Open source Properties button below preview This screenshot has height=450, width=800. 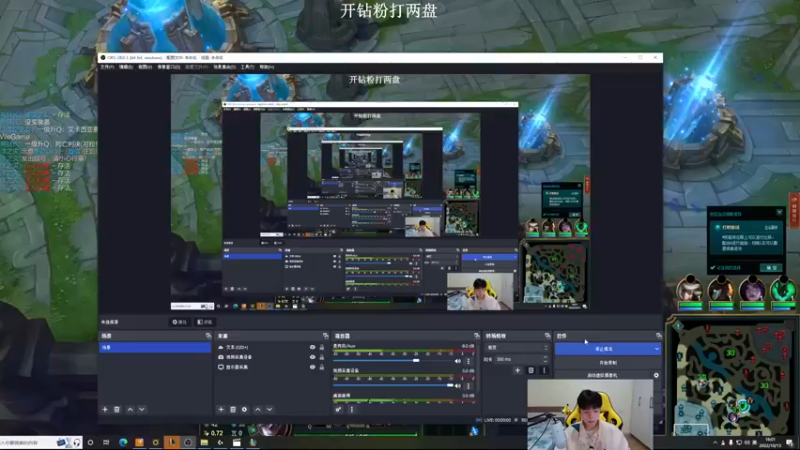(x=180, y=322)
